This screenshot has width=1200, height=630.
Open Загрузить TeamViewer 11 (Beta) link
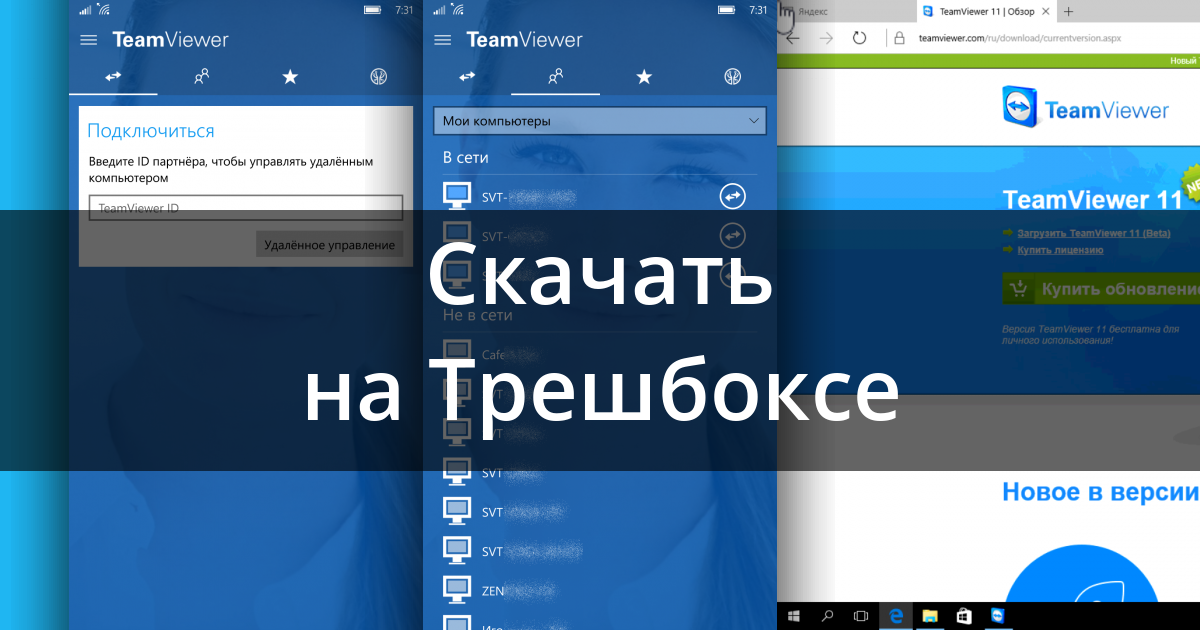coord(1093,233)
